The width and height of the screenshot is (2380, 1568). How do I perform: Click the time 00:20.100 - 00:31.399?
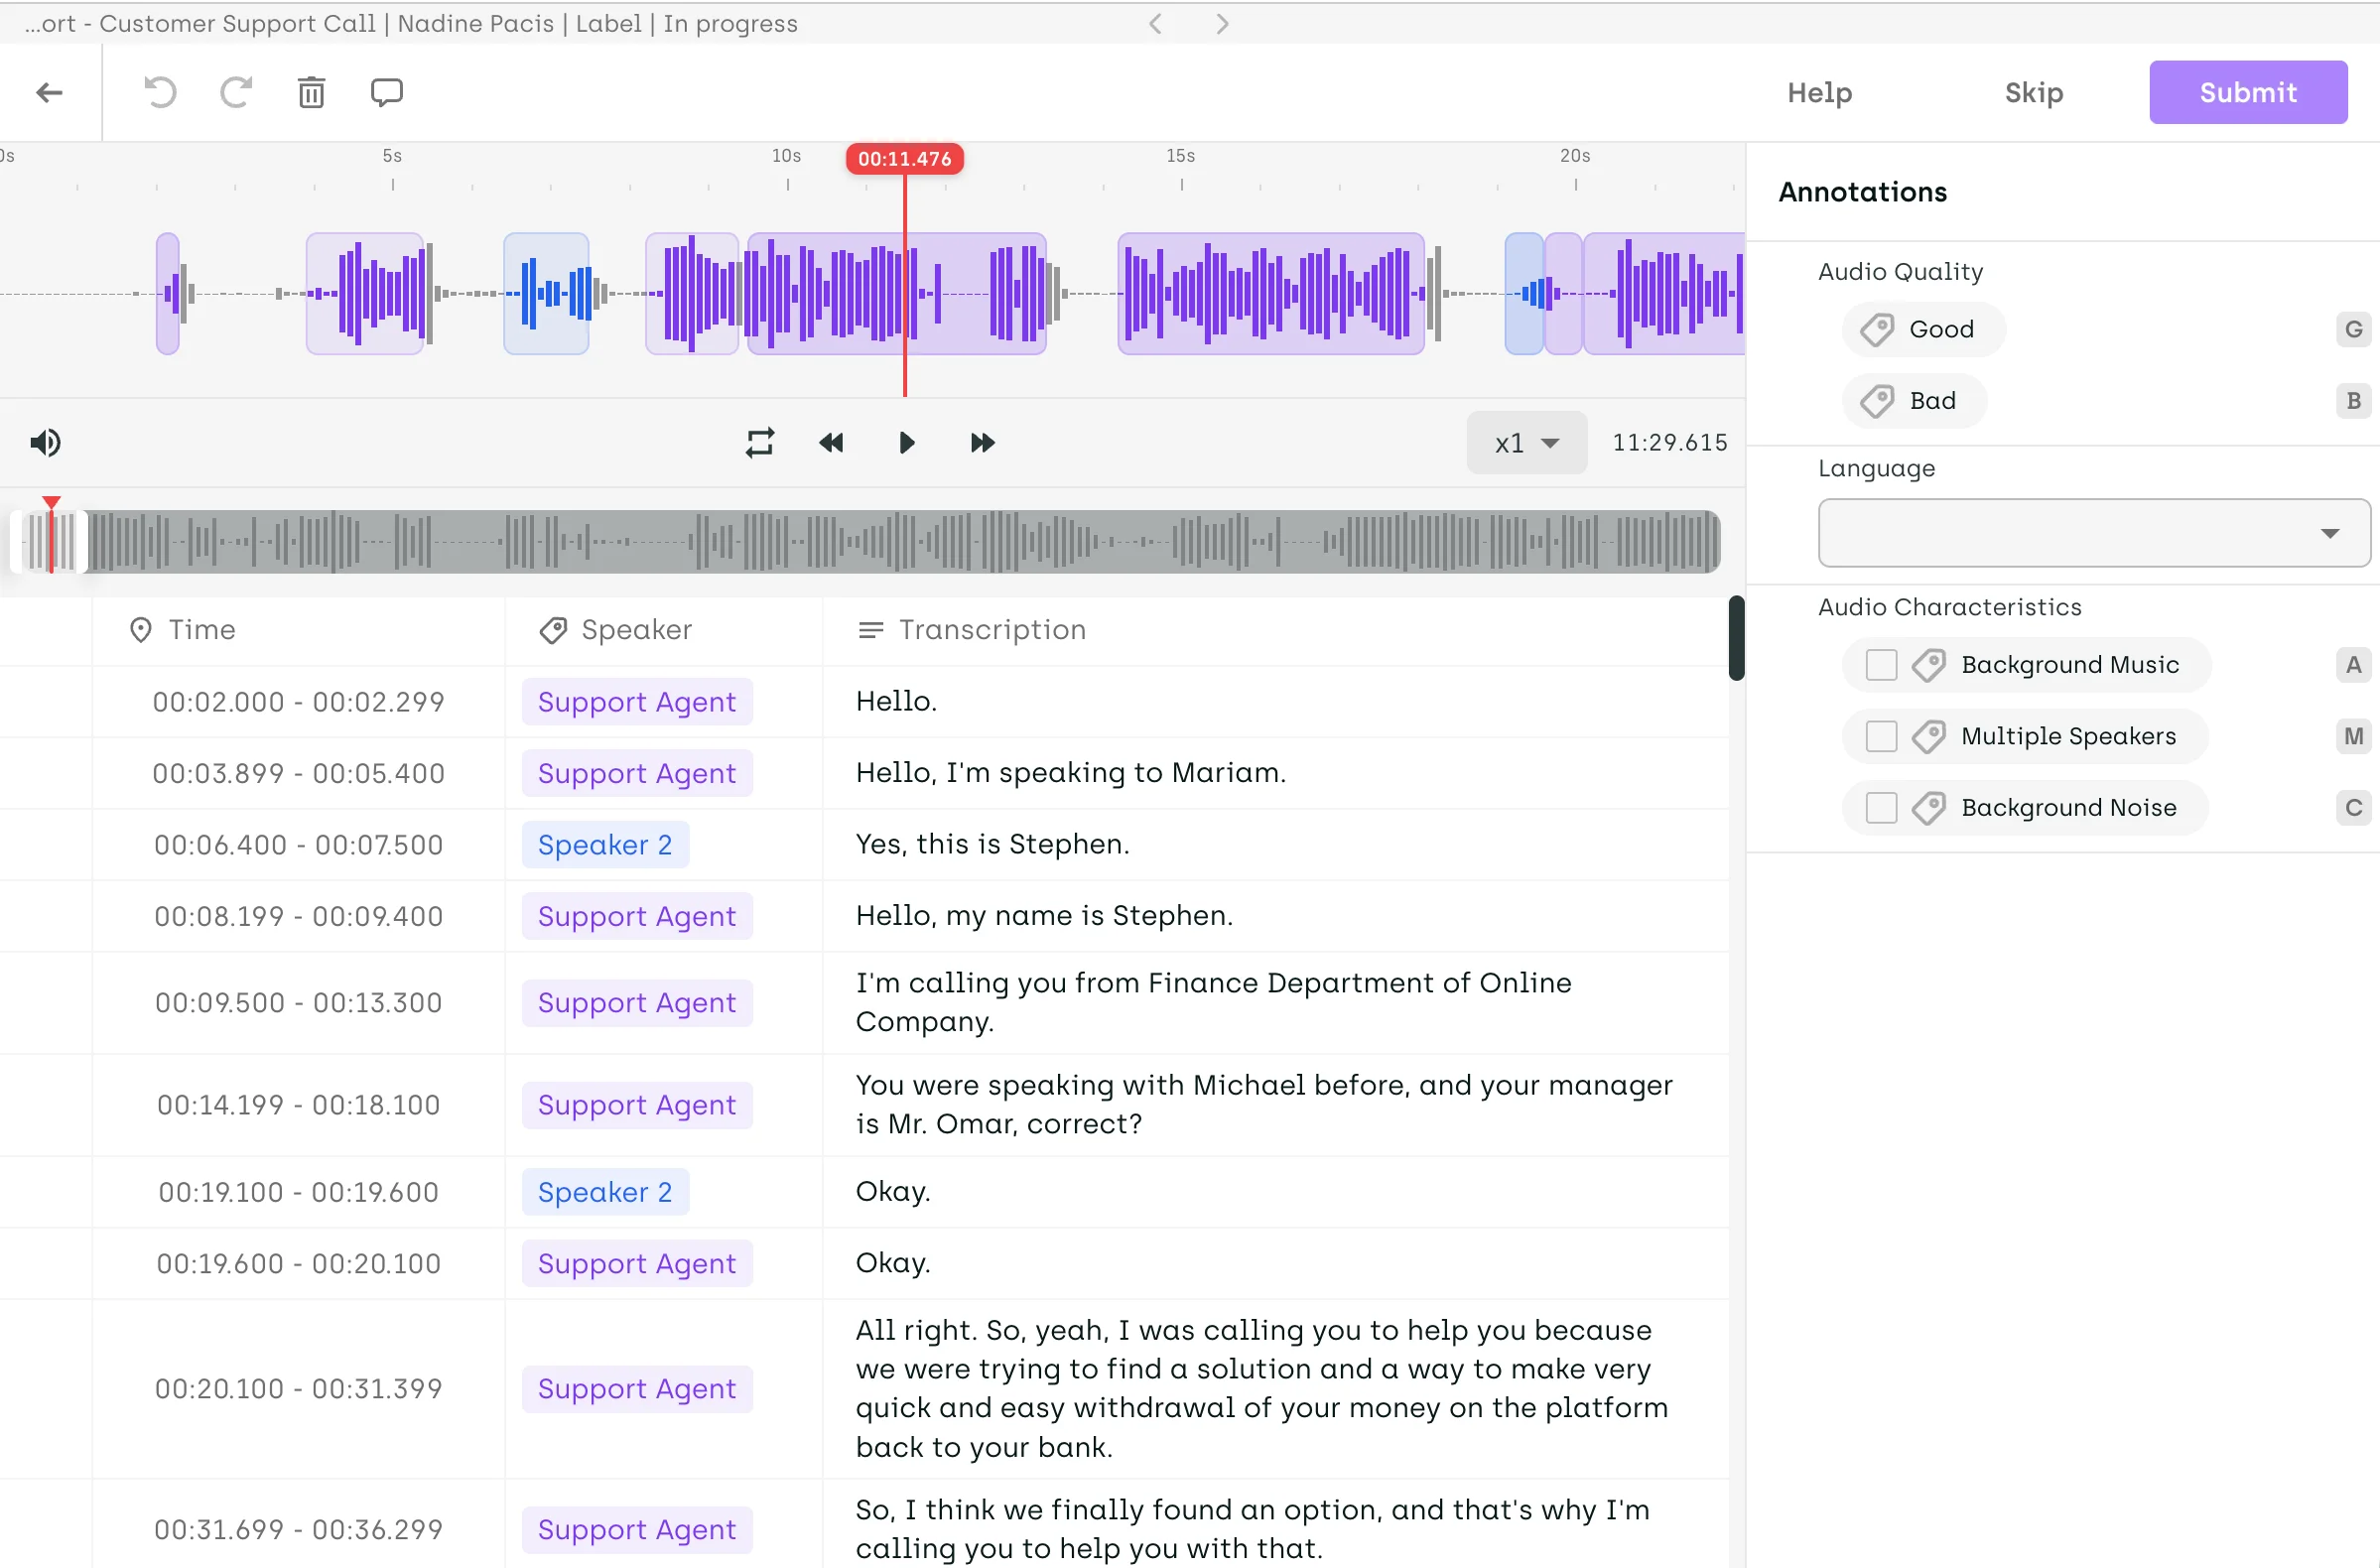pyautogui.click(x=298, y=1388)
